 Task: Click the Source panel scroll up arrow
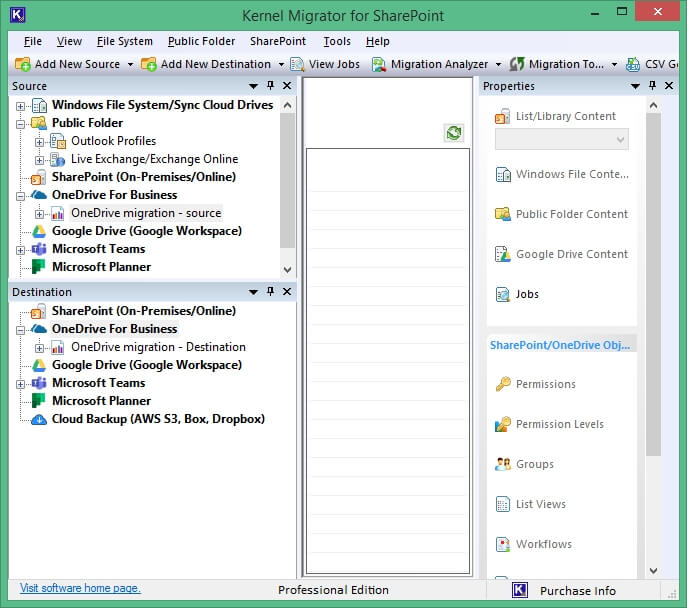(x=287, y=105)
